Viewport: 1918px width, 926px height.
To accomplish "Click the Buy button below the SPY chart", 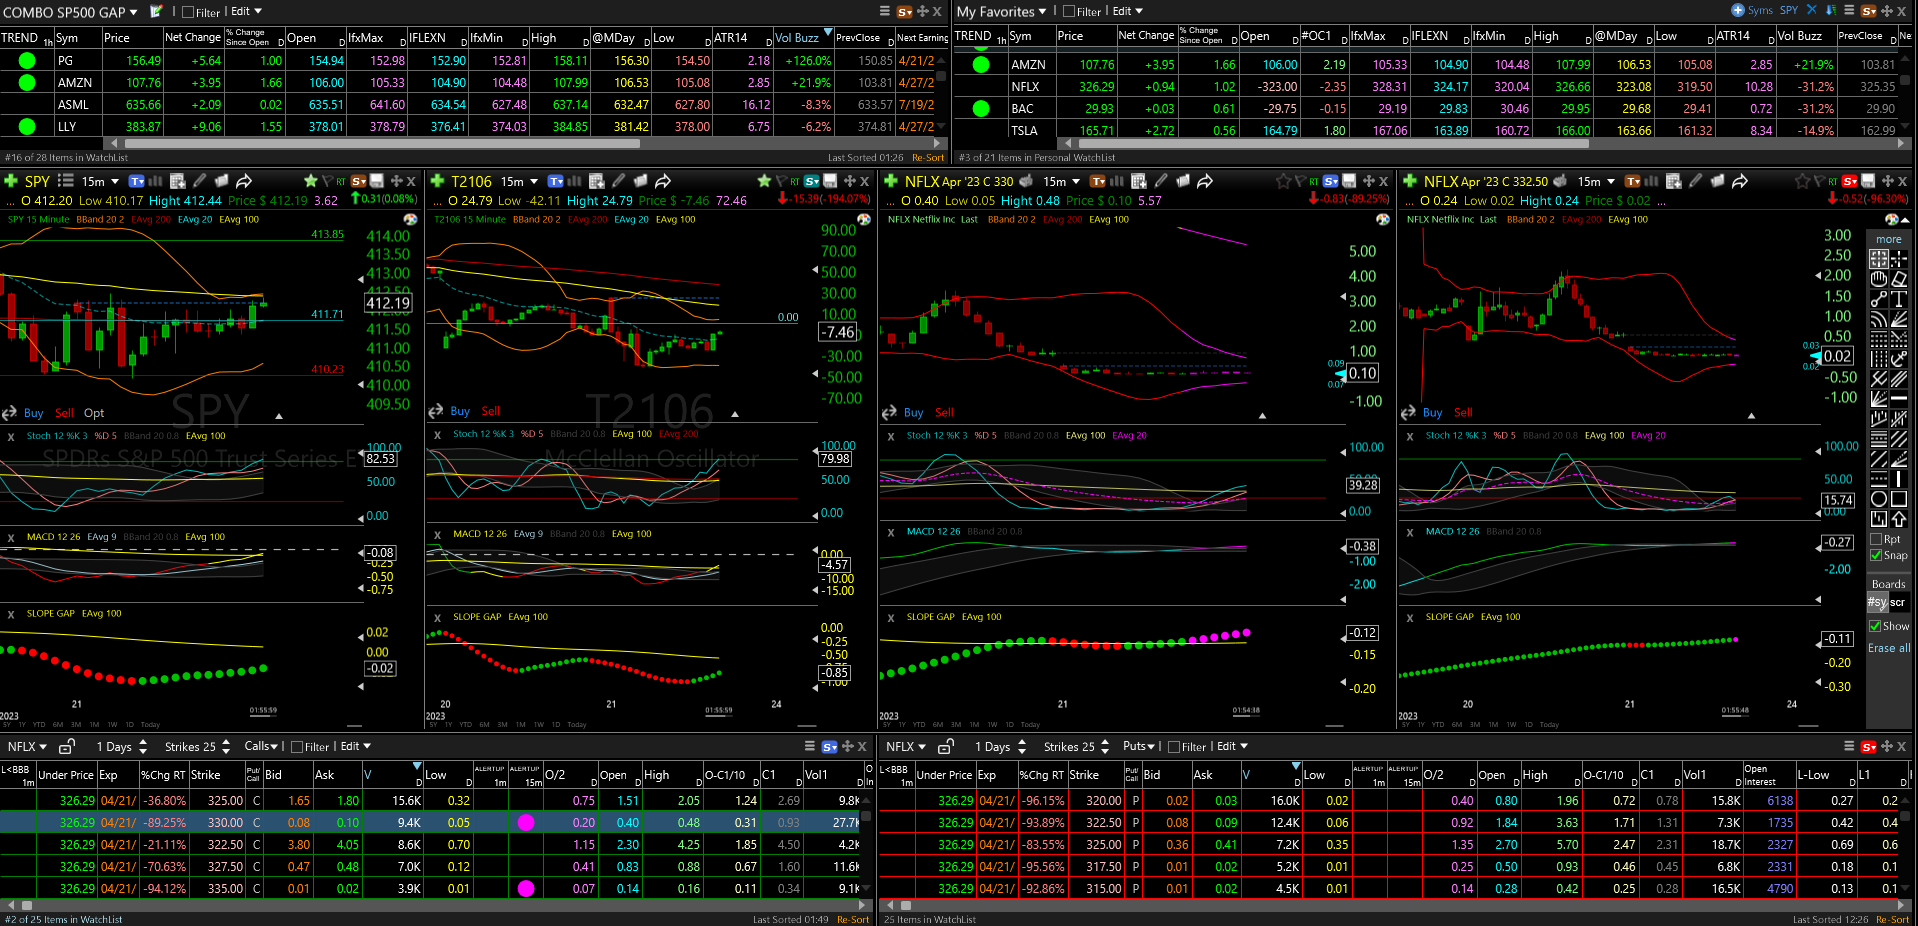I will (33, 413).
